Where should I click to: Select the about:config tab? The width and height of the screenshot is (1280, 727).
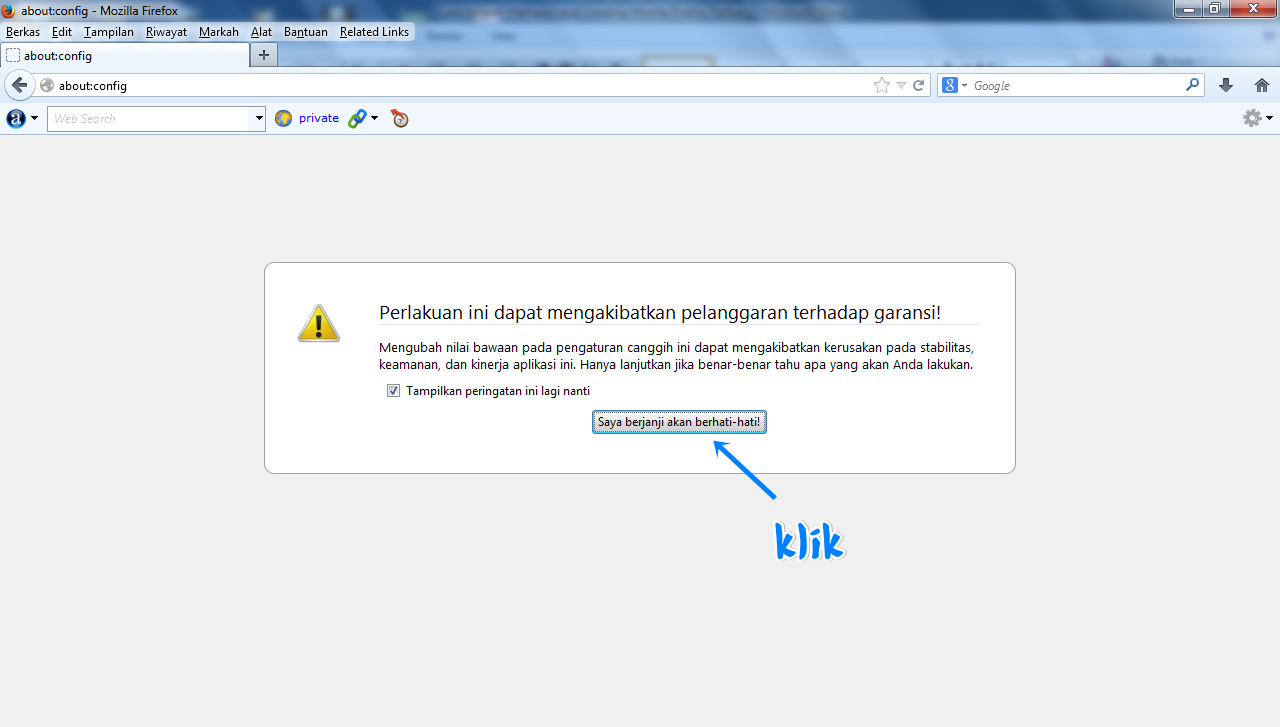pos(124,55)
